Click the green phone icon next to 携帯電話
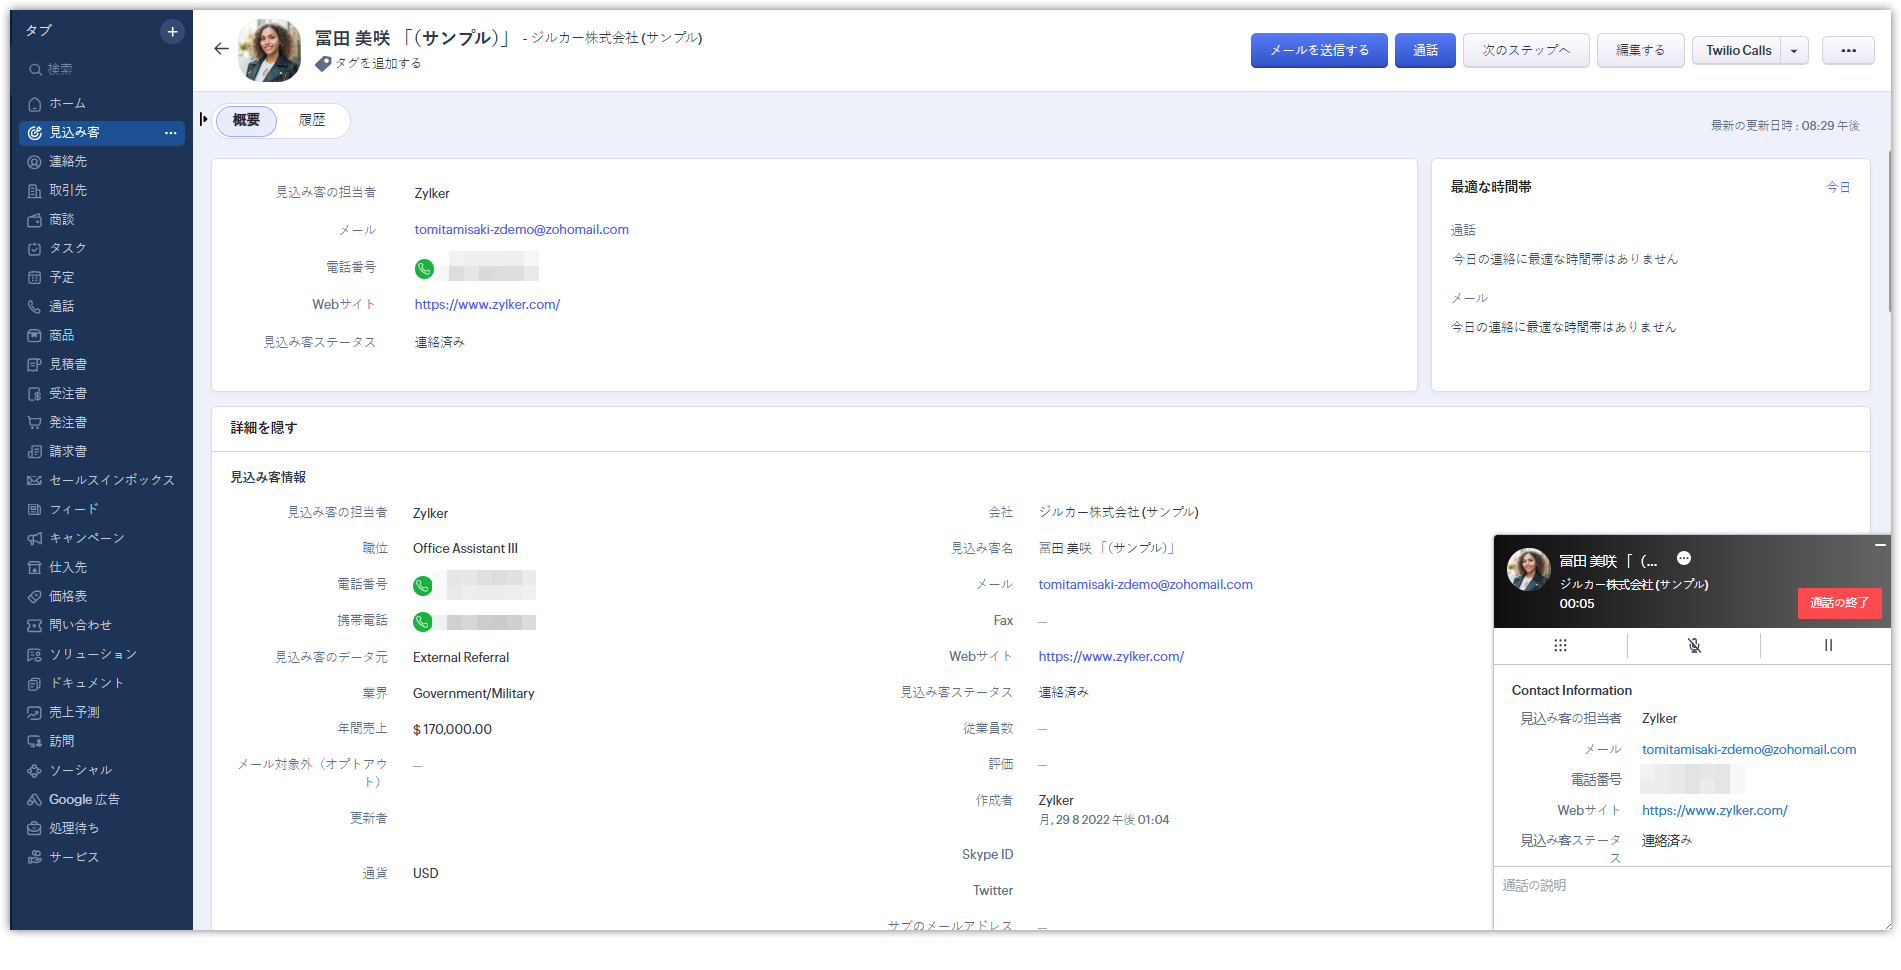Image resolution: width=1901 pixels, height=970 pixels. [x=423, y=622]
